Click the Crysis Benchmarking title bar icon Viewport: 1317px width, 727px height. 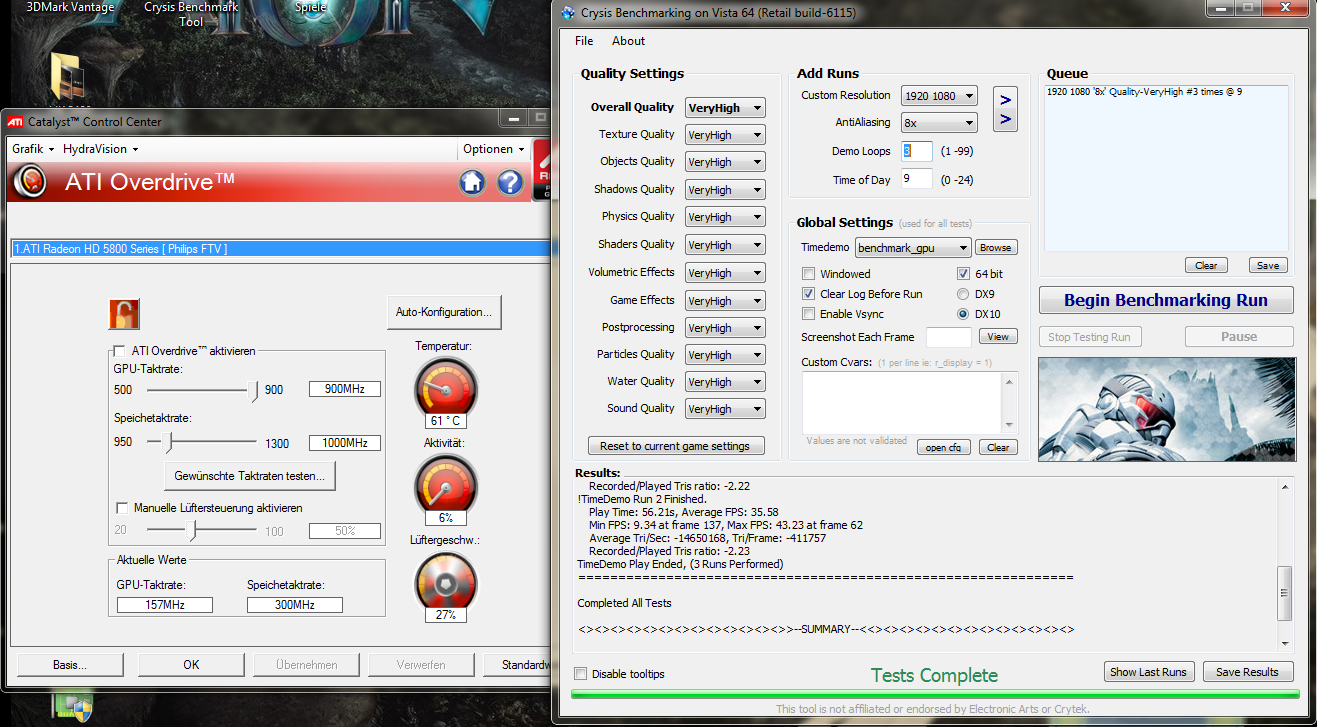pyautogui.click(x=569, y=13)
